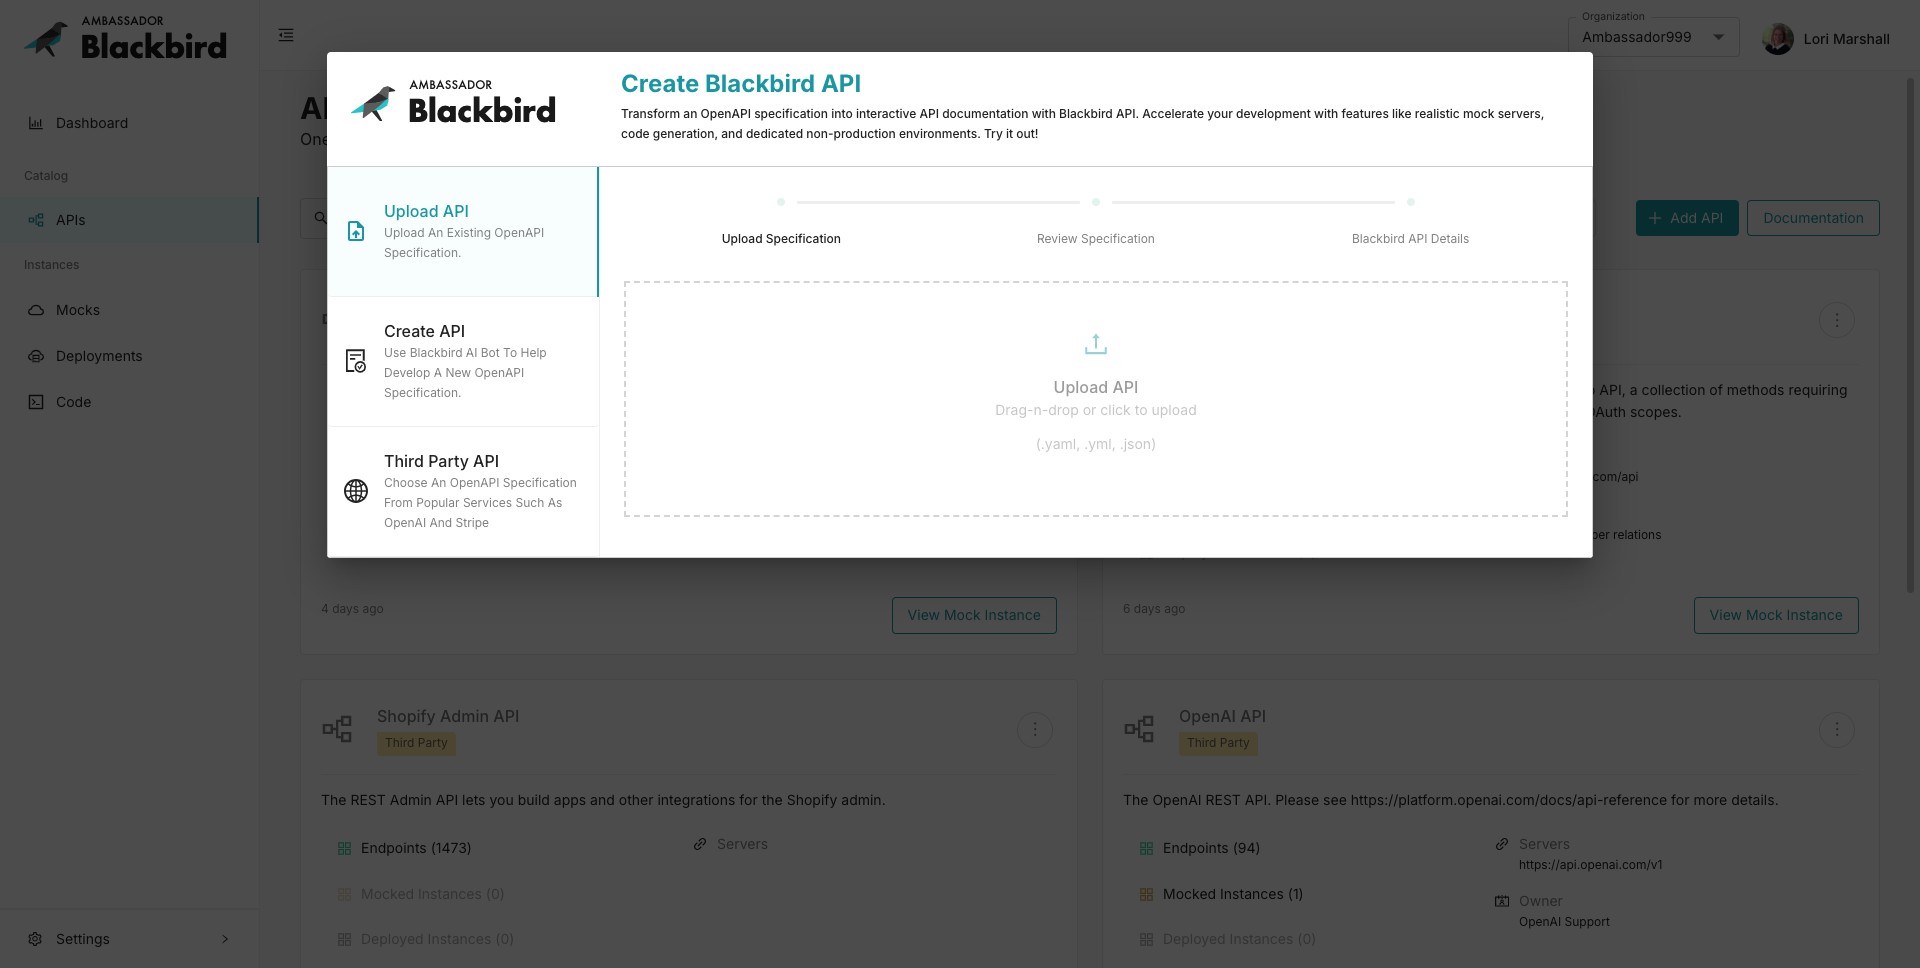Click the Blackbird API Details step label
Screen dimensions: 1920x968
pos(1410,239)
